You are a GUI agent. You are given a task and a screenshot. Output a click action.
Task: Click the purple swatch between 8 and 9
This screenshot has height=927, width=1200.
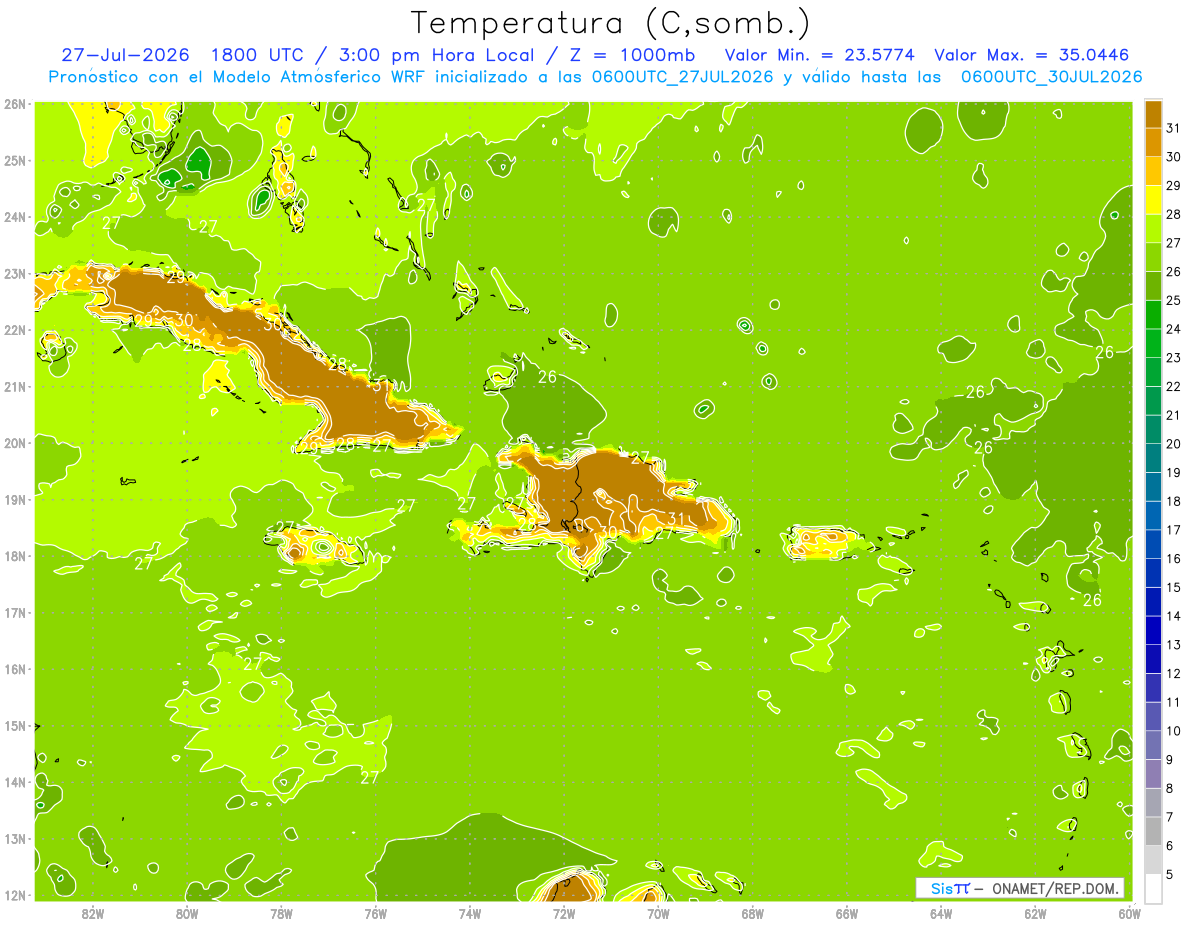point(1153,774)
